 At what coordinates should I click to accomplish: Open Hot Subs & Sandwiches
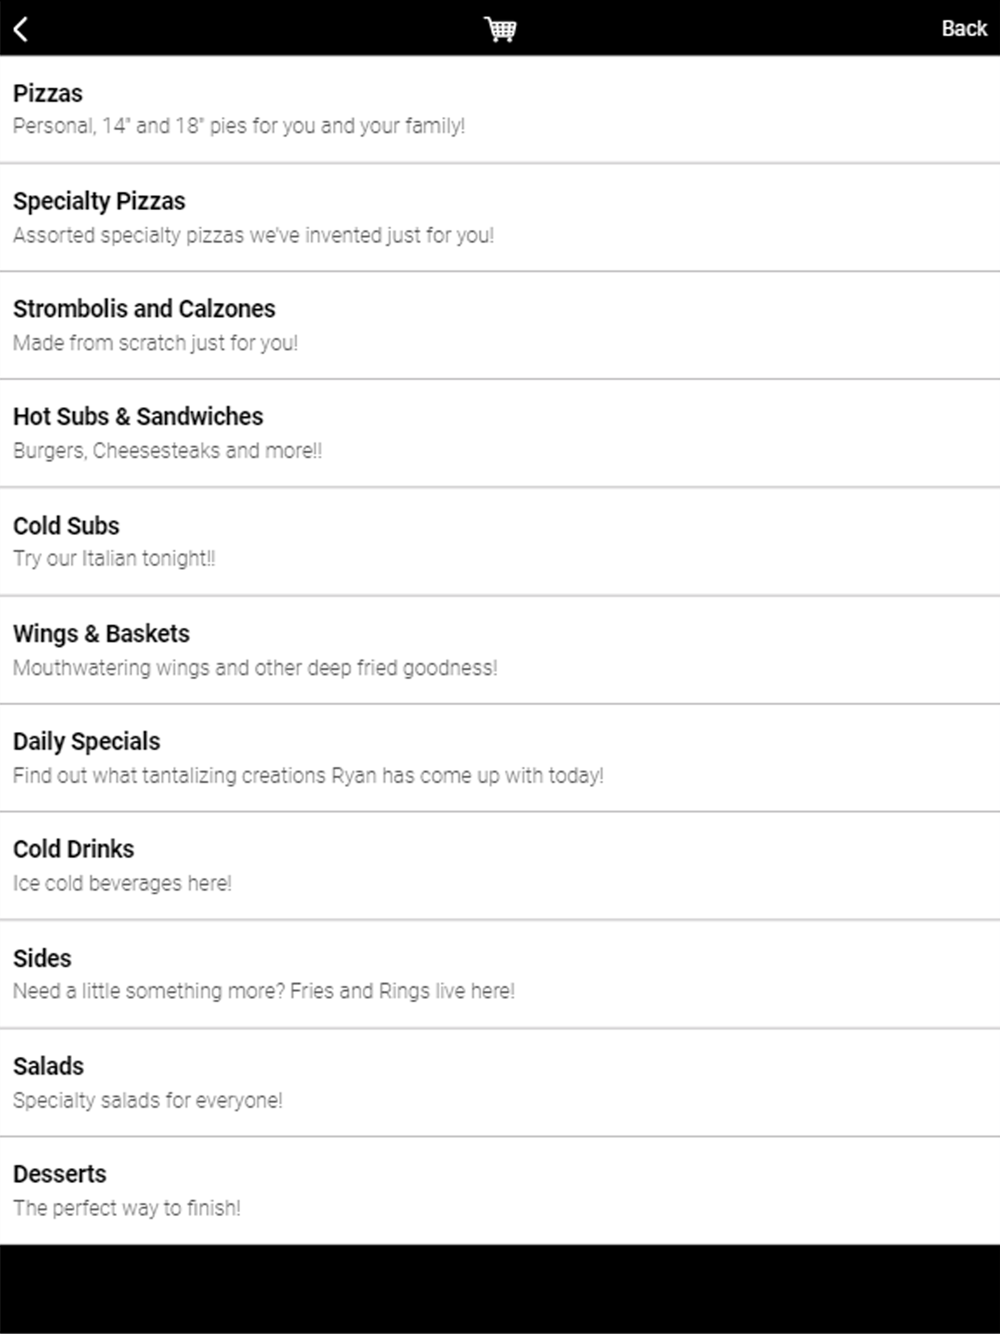[x=138, y=417]
